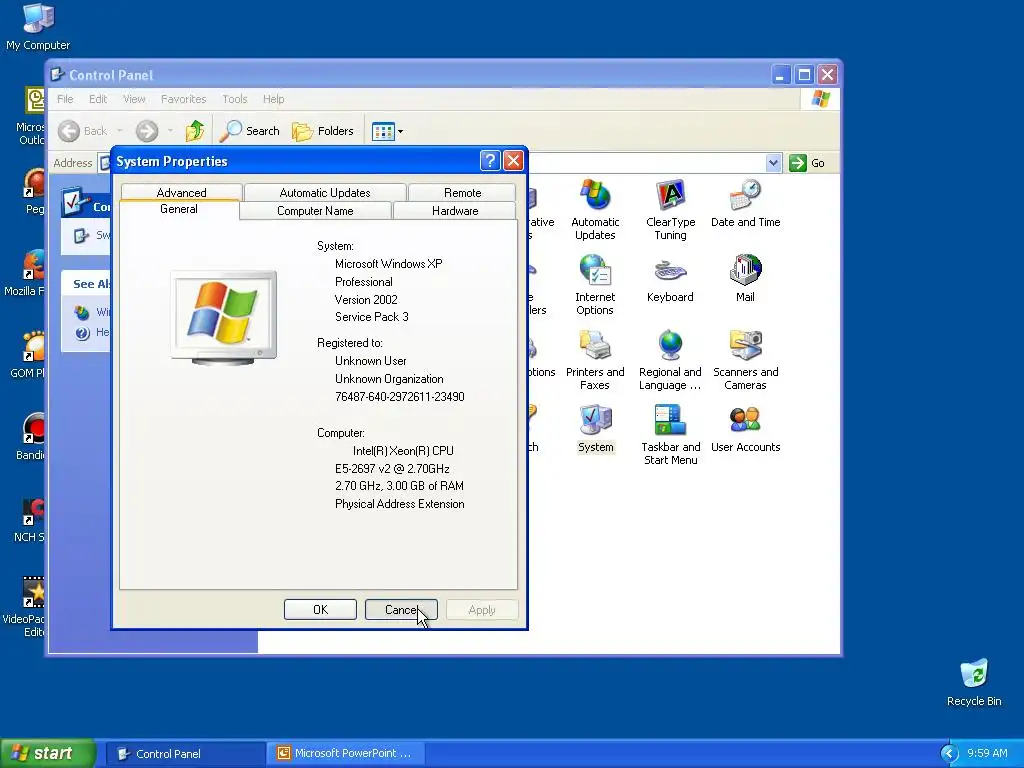Open the View menu
The image size is (1024, 768).
[134, 99]
